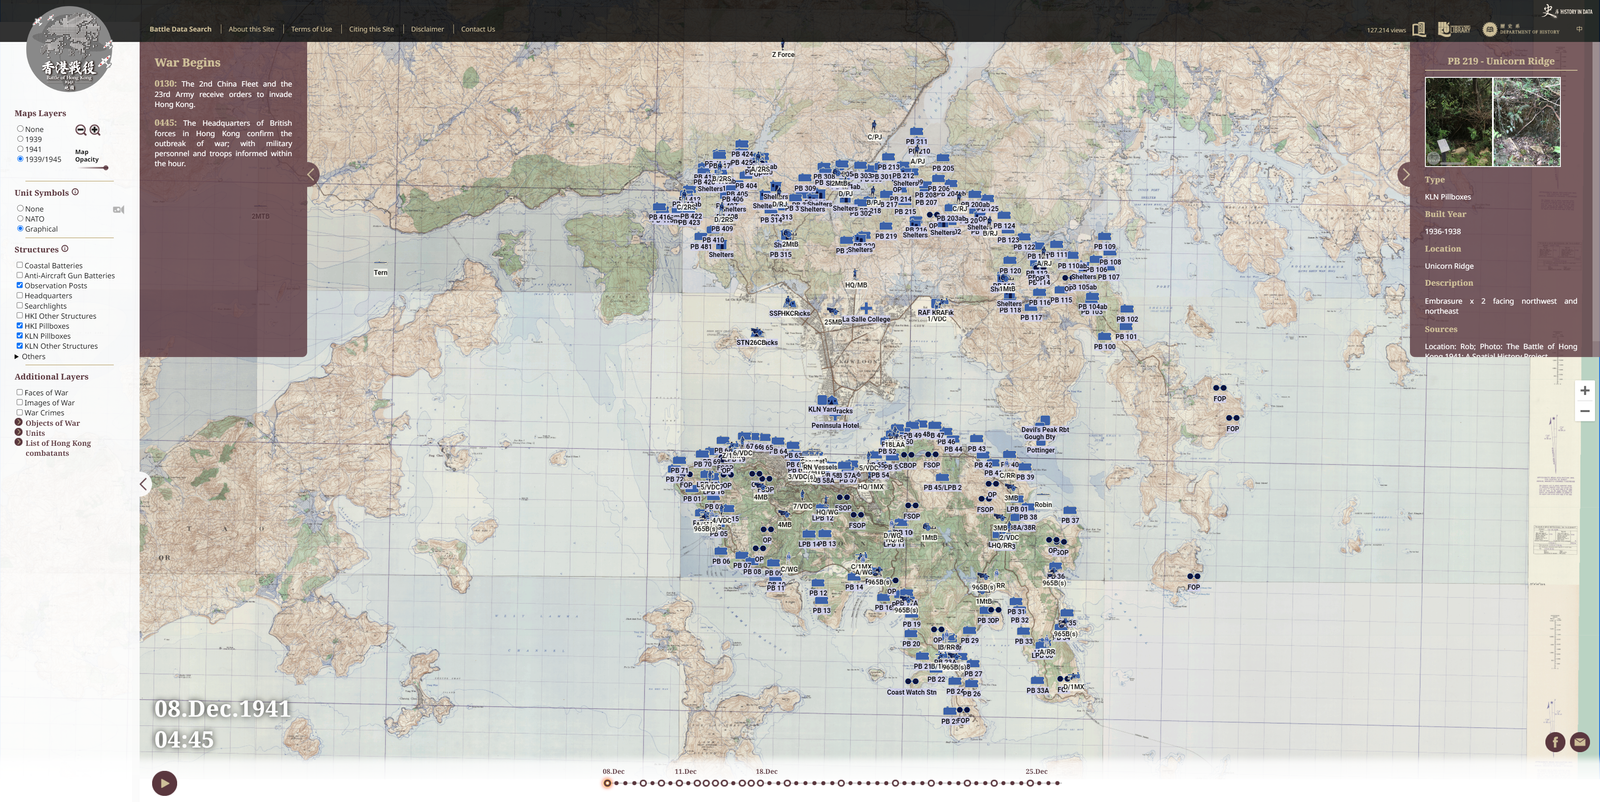The width and height of the screenshot is (1600, 802).
Task: Click the map layers zoom-in magnifier icon
Action: (x=95, y=130)
